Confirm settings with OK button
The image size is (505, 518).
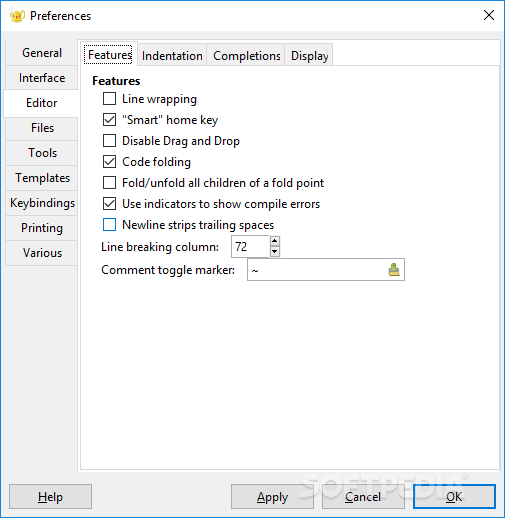(x=454, y=497)
